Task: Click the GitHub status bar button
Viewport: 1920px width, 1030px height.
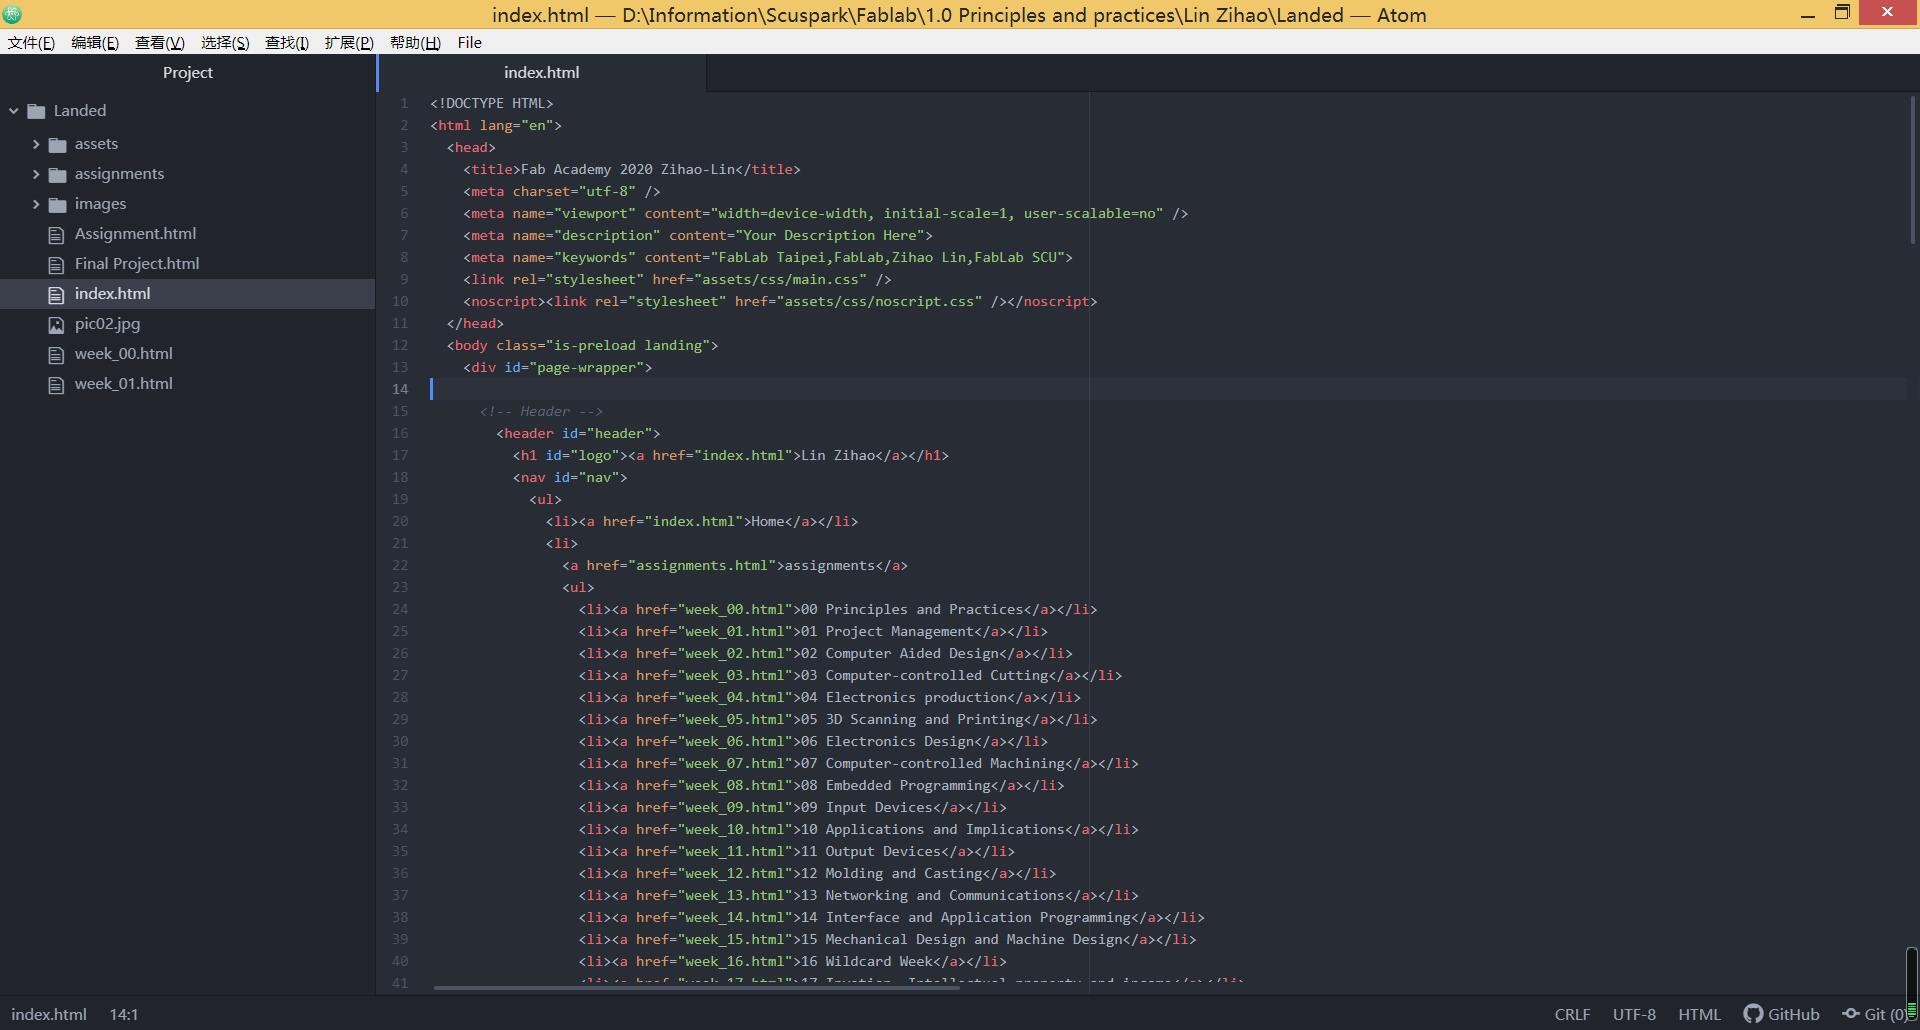Action: (x=1782, y=1014)
